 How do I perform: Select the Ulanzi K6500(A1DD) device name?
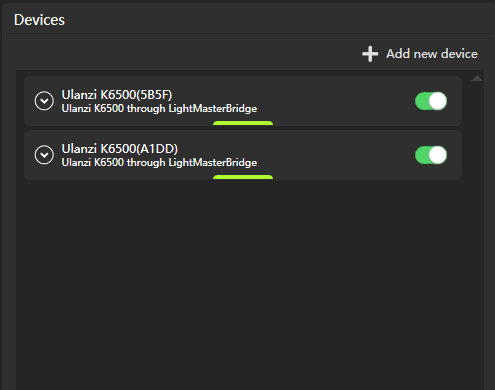(120, 149)
